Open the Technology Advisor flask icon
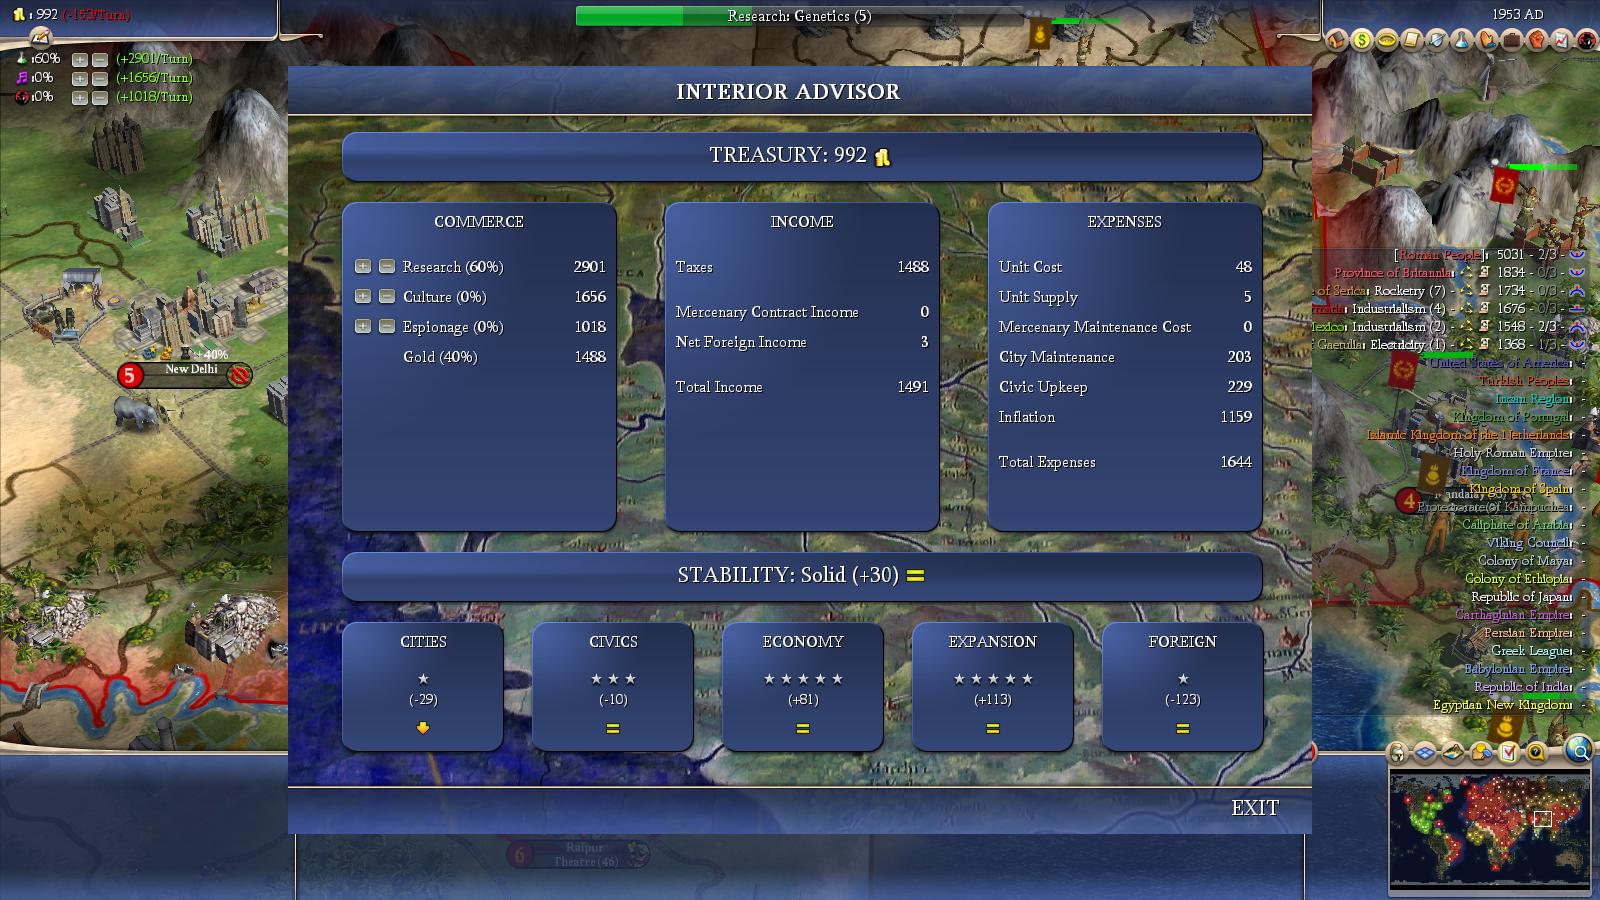 [1462, 41]
